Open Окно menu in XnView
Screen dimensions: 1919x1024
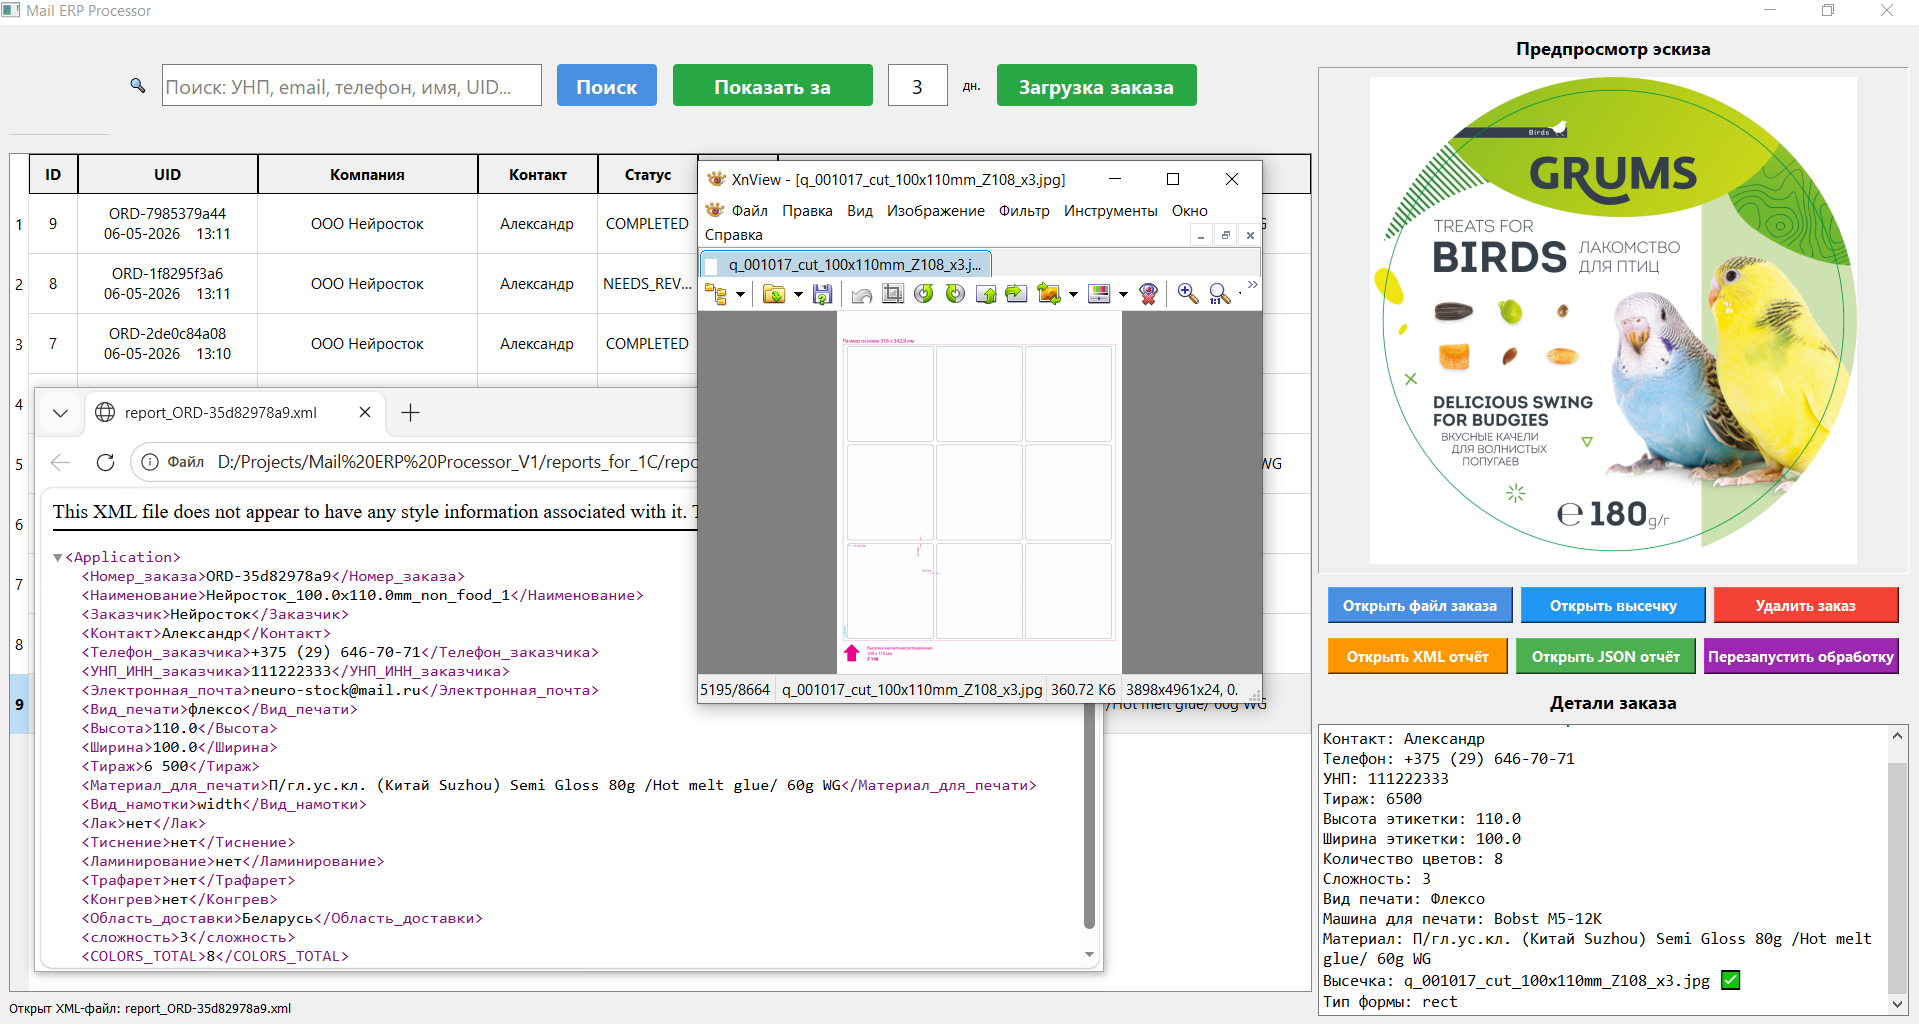1190,210
